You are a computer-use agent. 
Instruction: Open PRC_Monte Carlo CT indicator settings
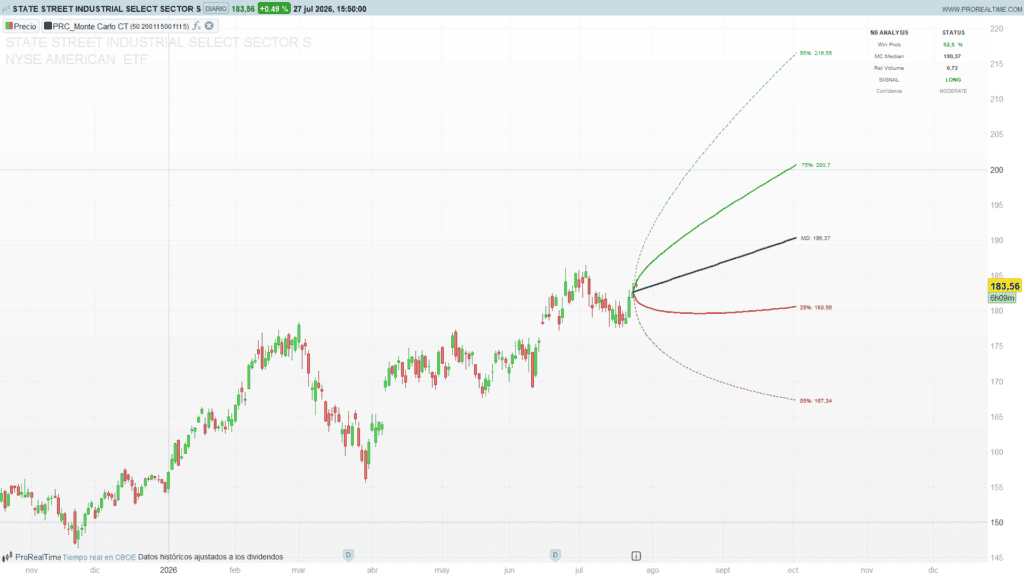coord(90,26)
